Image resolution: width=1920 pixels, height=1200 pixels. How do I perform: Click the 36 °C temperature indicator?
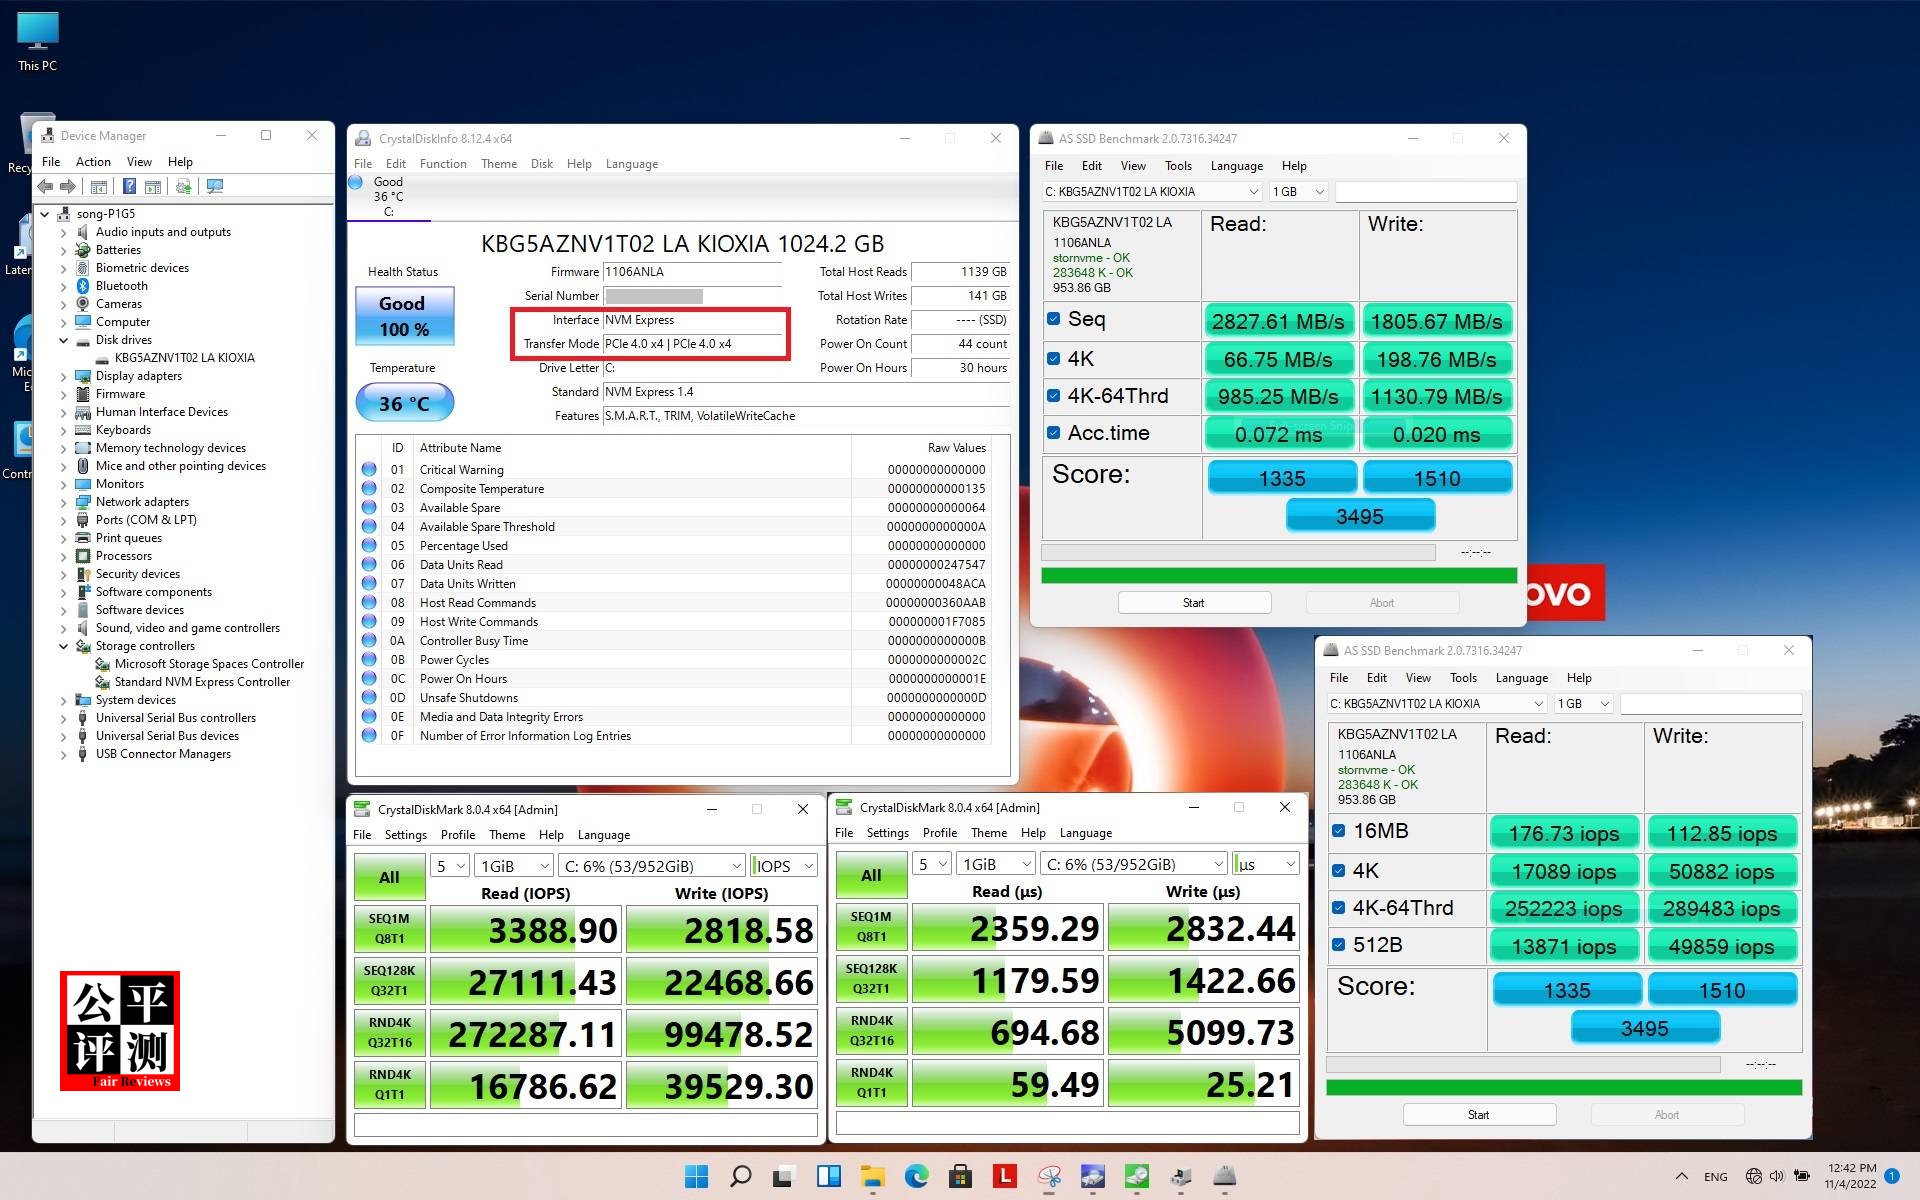pos(404,404)
